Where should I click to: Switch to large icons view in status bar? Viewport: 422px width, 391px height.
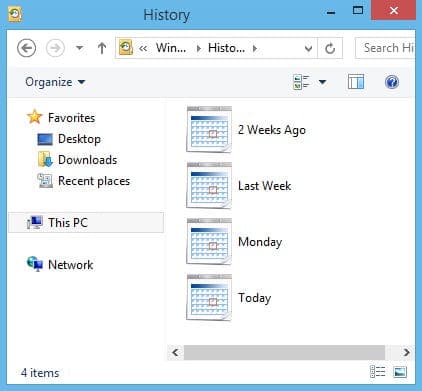click(x=400, y=372)
